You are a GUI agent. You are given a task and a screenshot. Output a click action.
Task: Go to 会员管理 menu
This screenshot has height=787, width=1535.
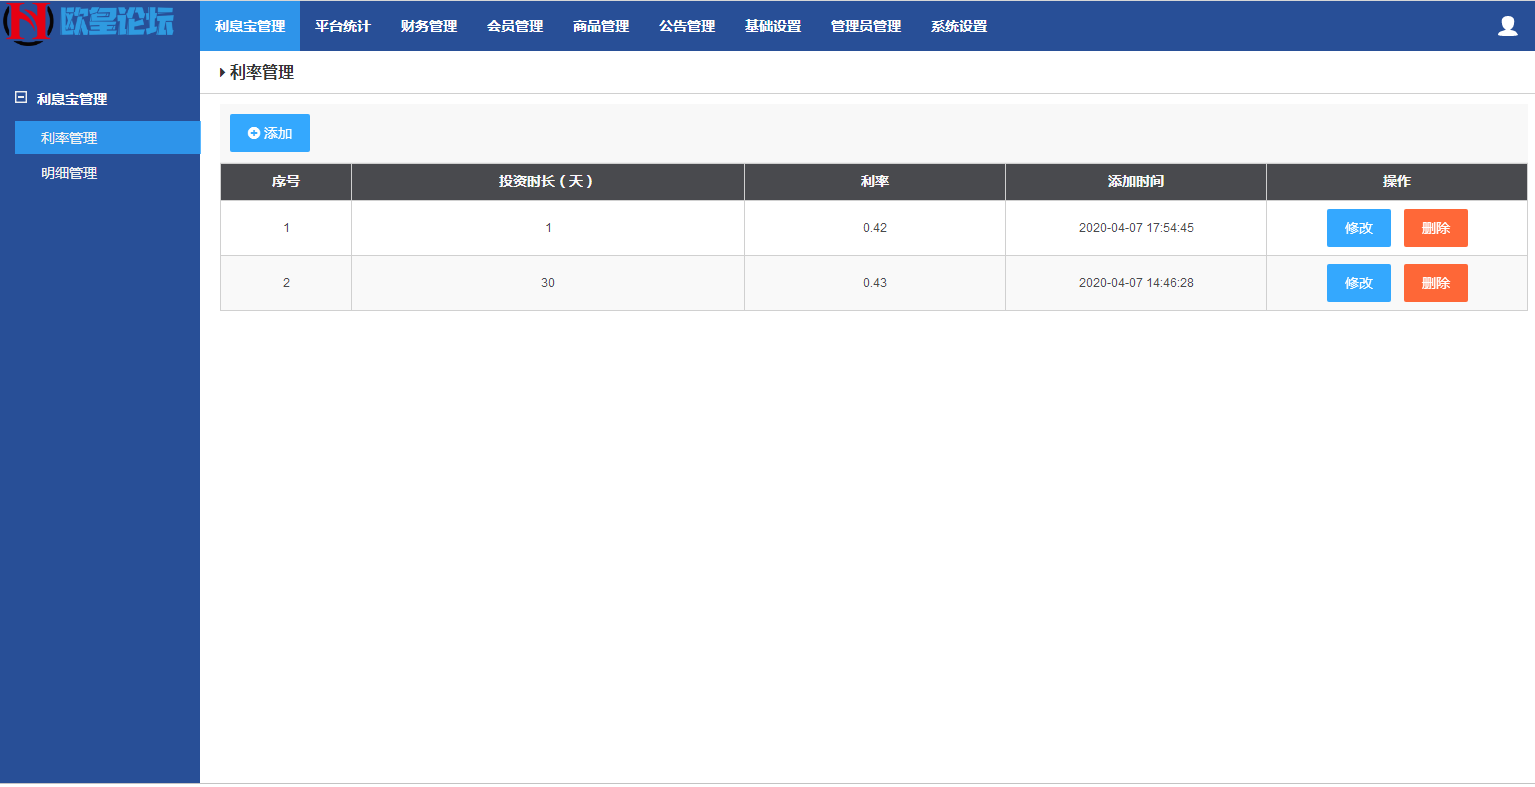(x=515, y=26)
